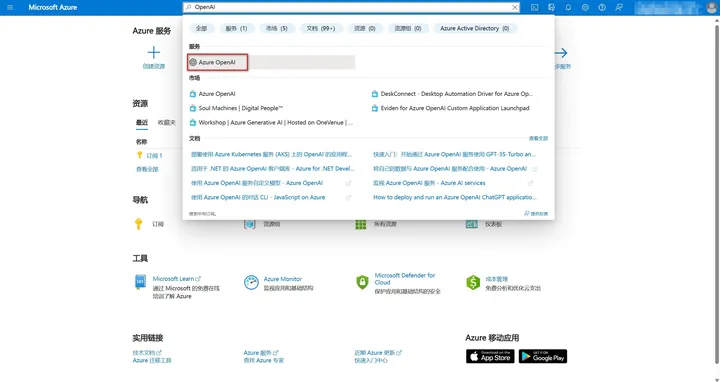This screenshot has height=382, width=720.
Task: Open 订阅 1 resource row
Action: (x=154, y=156)
